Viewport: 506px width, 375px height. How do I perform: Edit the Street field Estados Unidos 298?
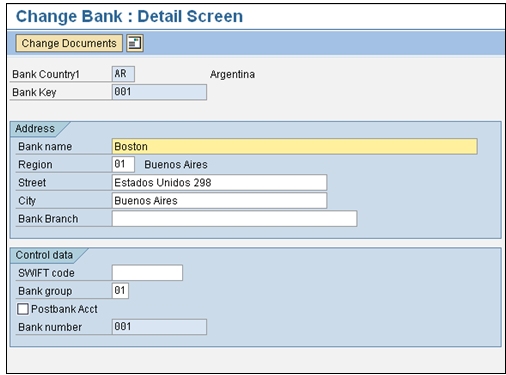pyautogui.click(x=219, y=182)
